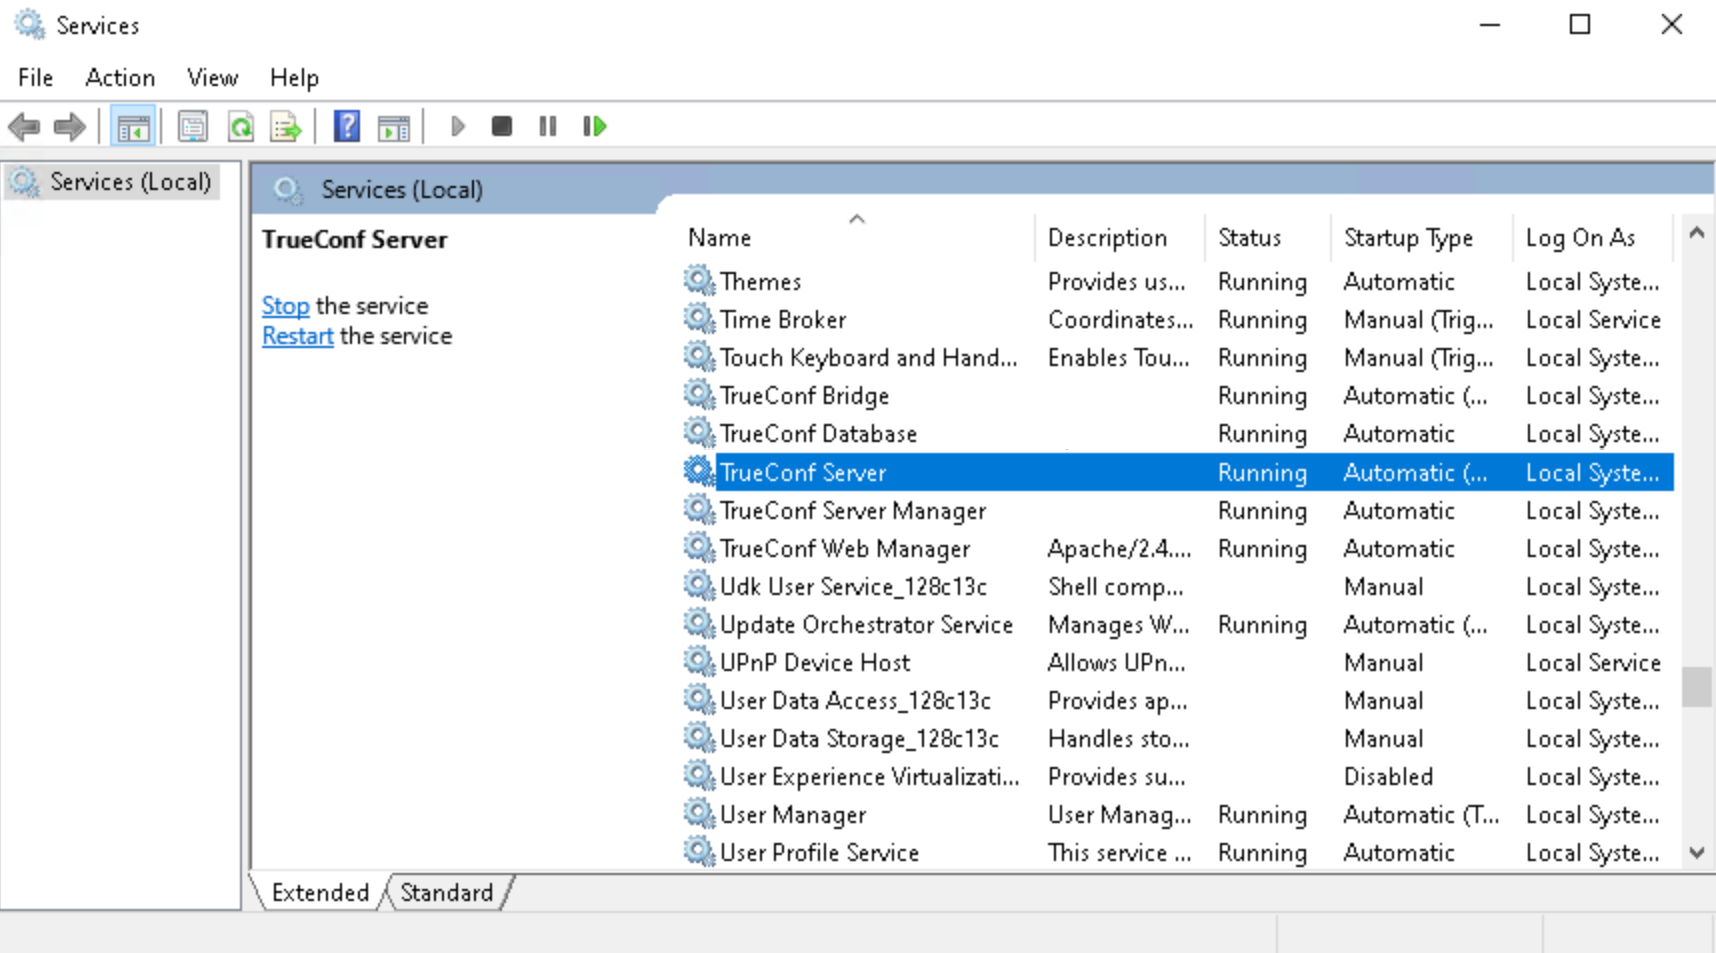Open Properties via toolbar icon

[192, 127]
